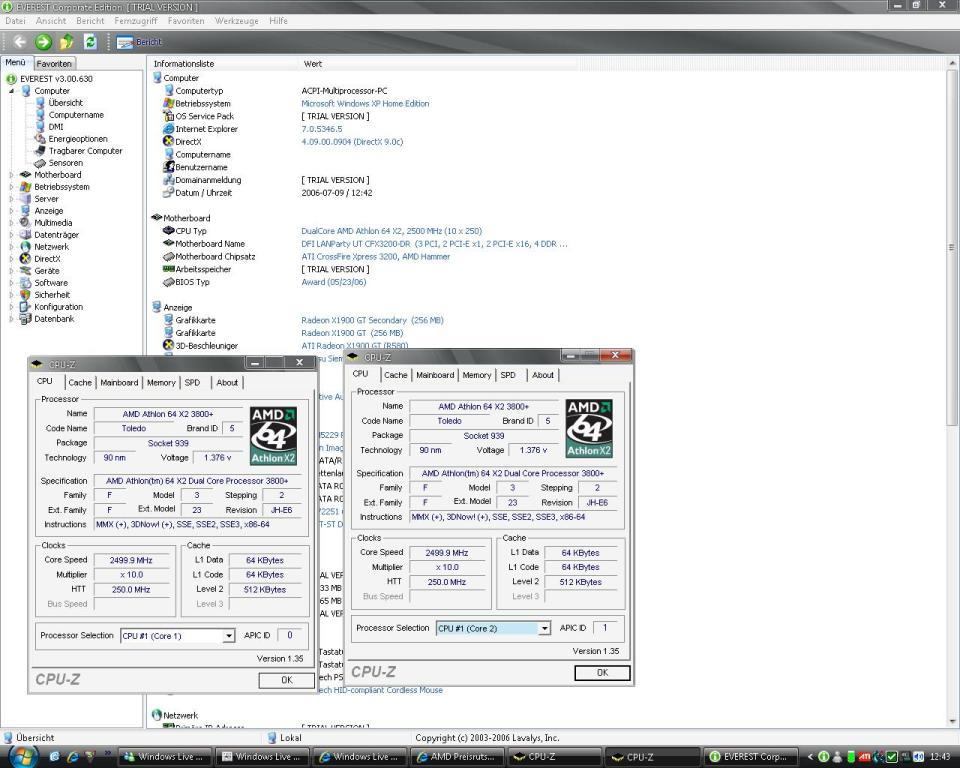The width and height of the screenshot is (960, 768).
Task: Click the refresh toolbar icon
Action: coord(90,42)
